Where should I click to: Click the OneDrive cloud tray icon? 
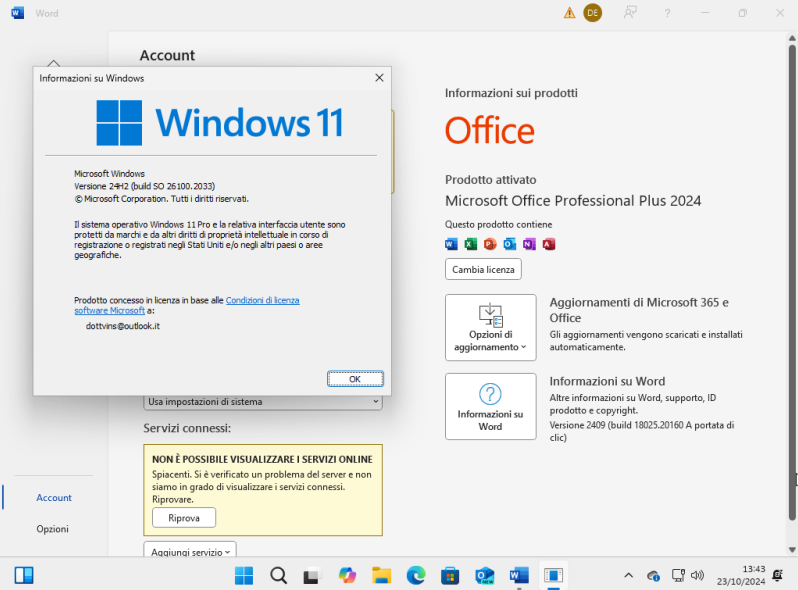pyautogui.click(x=653, y=576)
